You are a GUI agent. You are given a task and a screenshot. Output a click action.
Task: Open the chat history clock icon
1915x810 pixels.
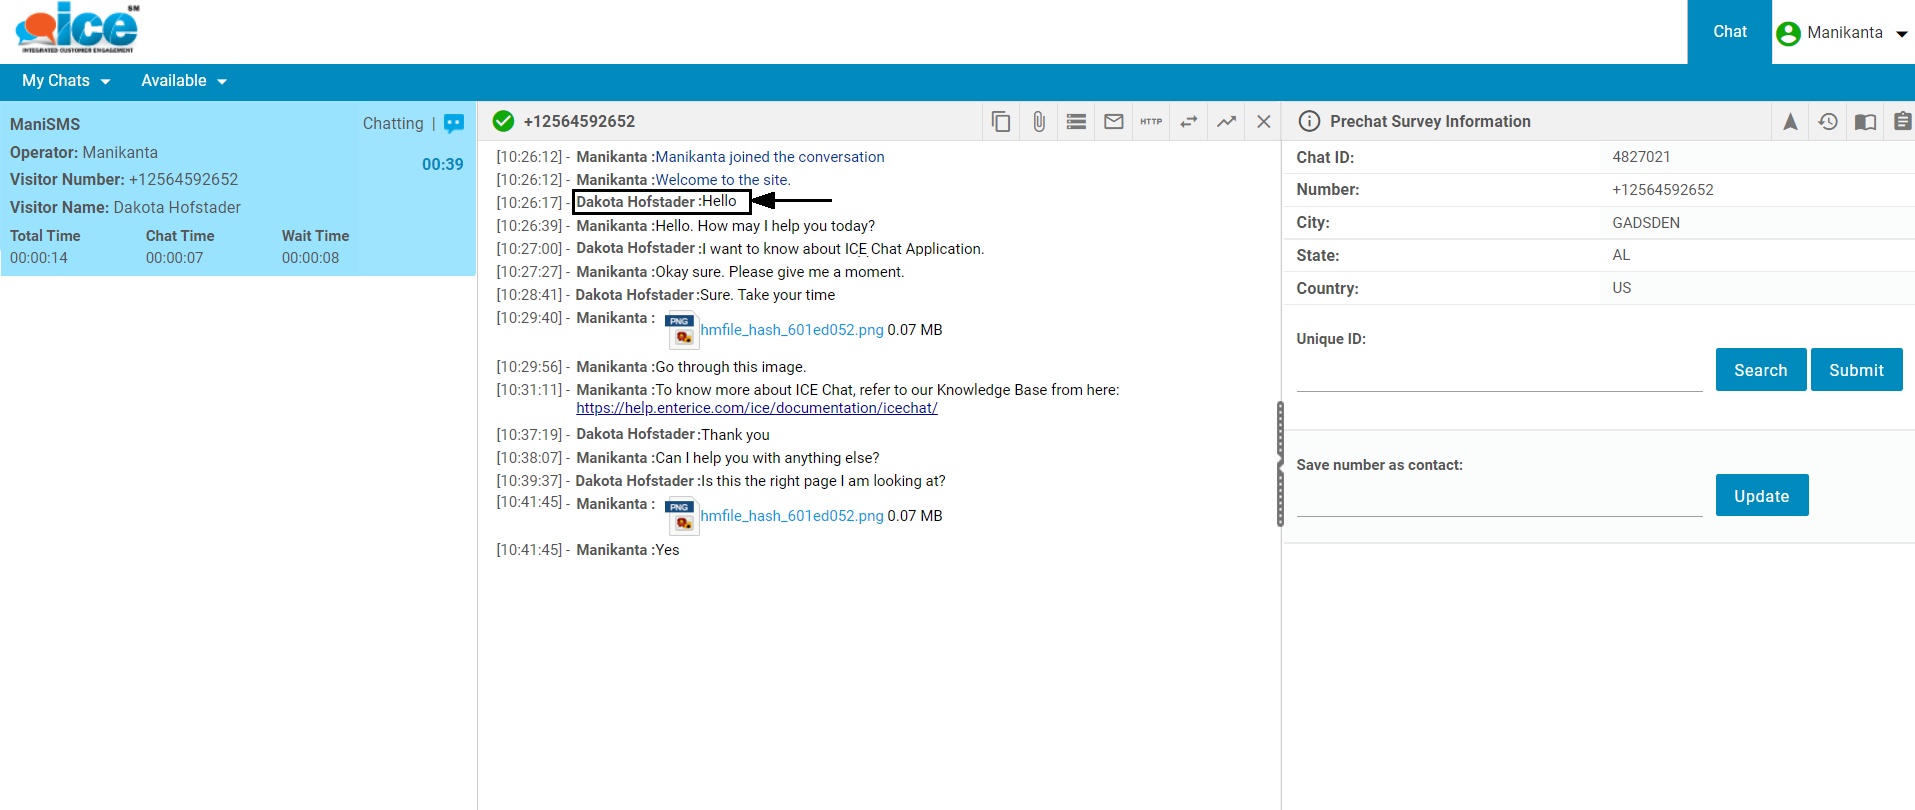[1827, 122]
